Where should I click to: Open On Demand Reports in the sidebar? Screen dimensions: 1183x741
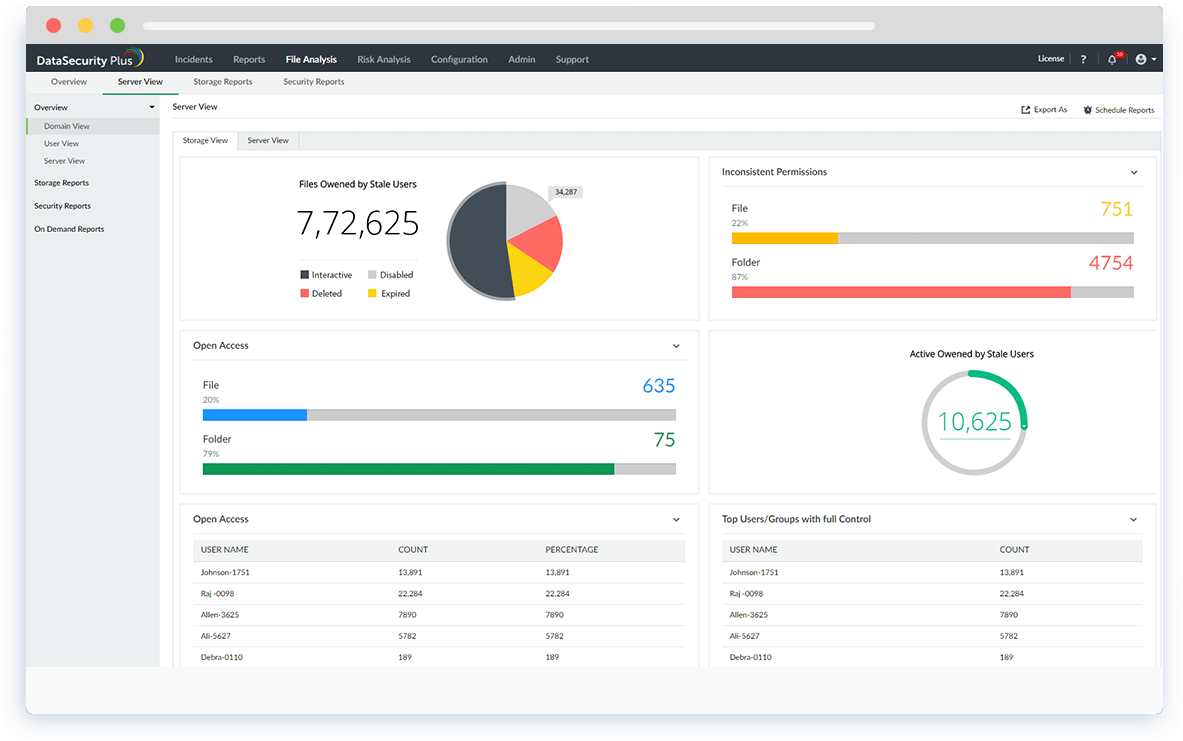point(69,229)
